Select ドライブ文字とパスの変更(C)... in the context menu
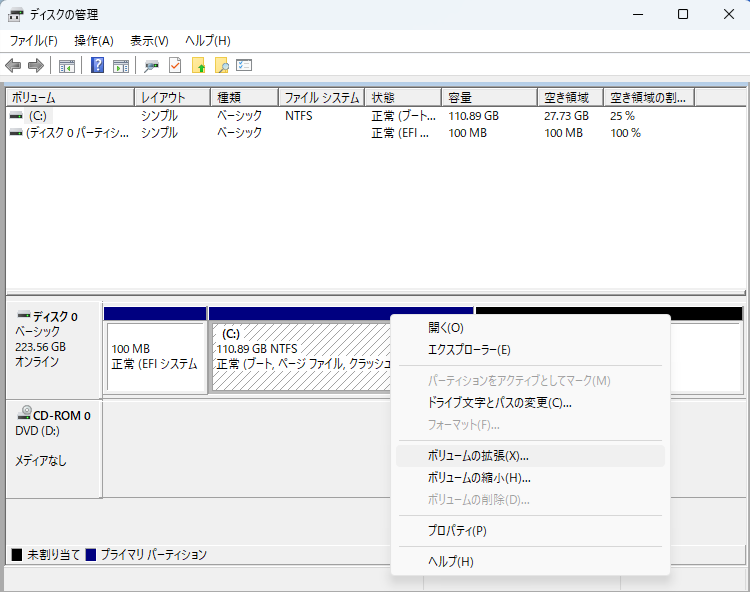The width and height of the screenshot is (750, 592). [x=530, y=403]
